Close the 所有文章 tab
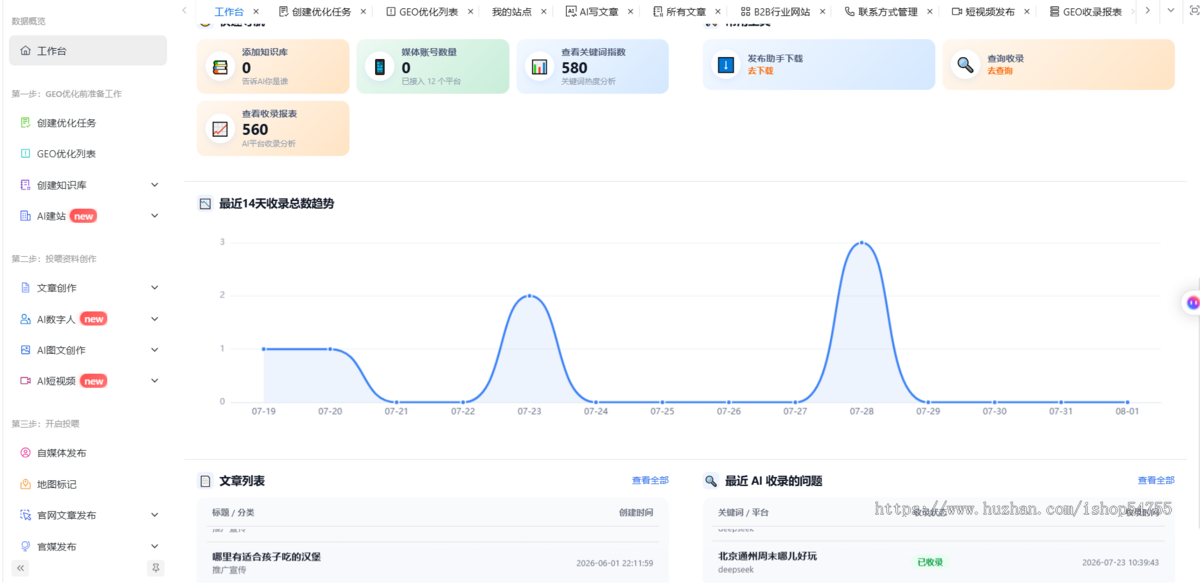 (718, 12)
